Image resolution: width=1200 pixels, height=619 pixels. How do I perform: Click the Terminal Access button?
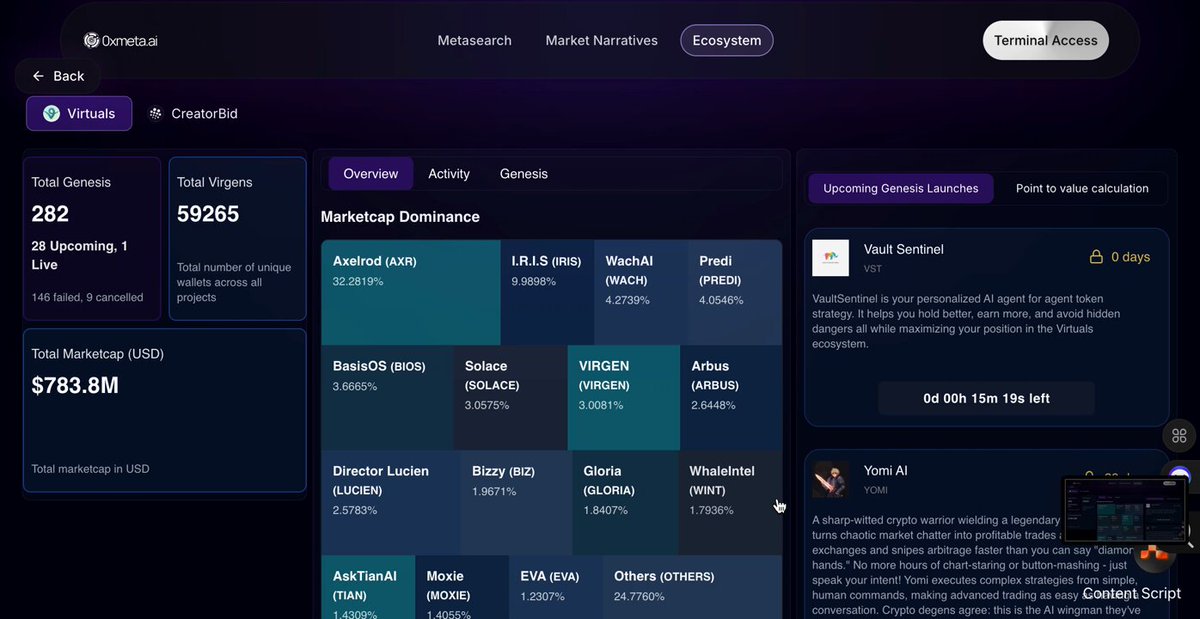click(1045, 41)
